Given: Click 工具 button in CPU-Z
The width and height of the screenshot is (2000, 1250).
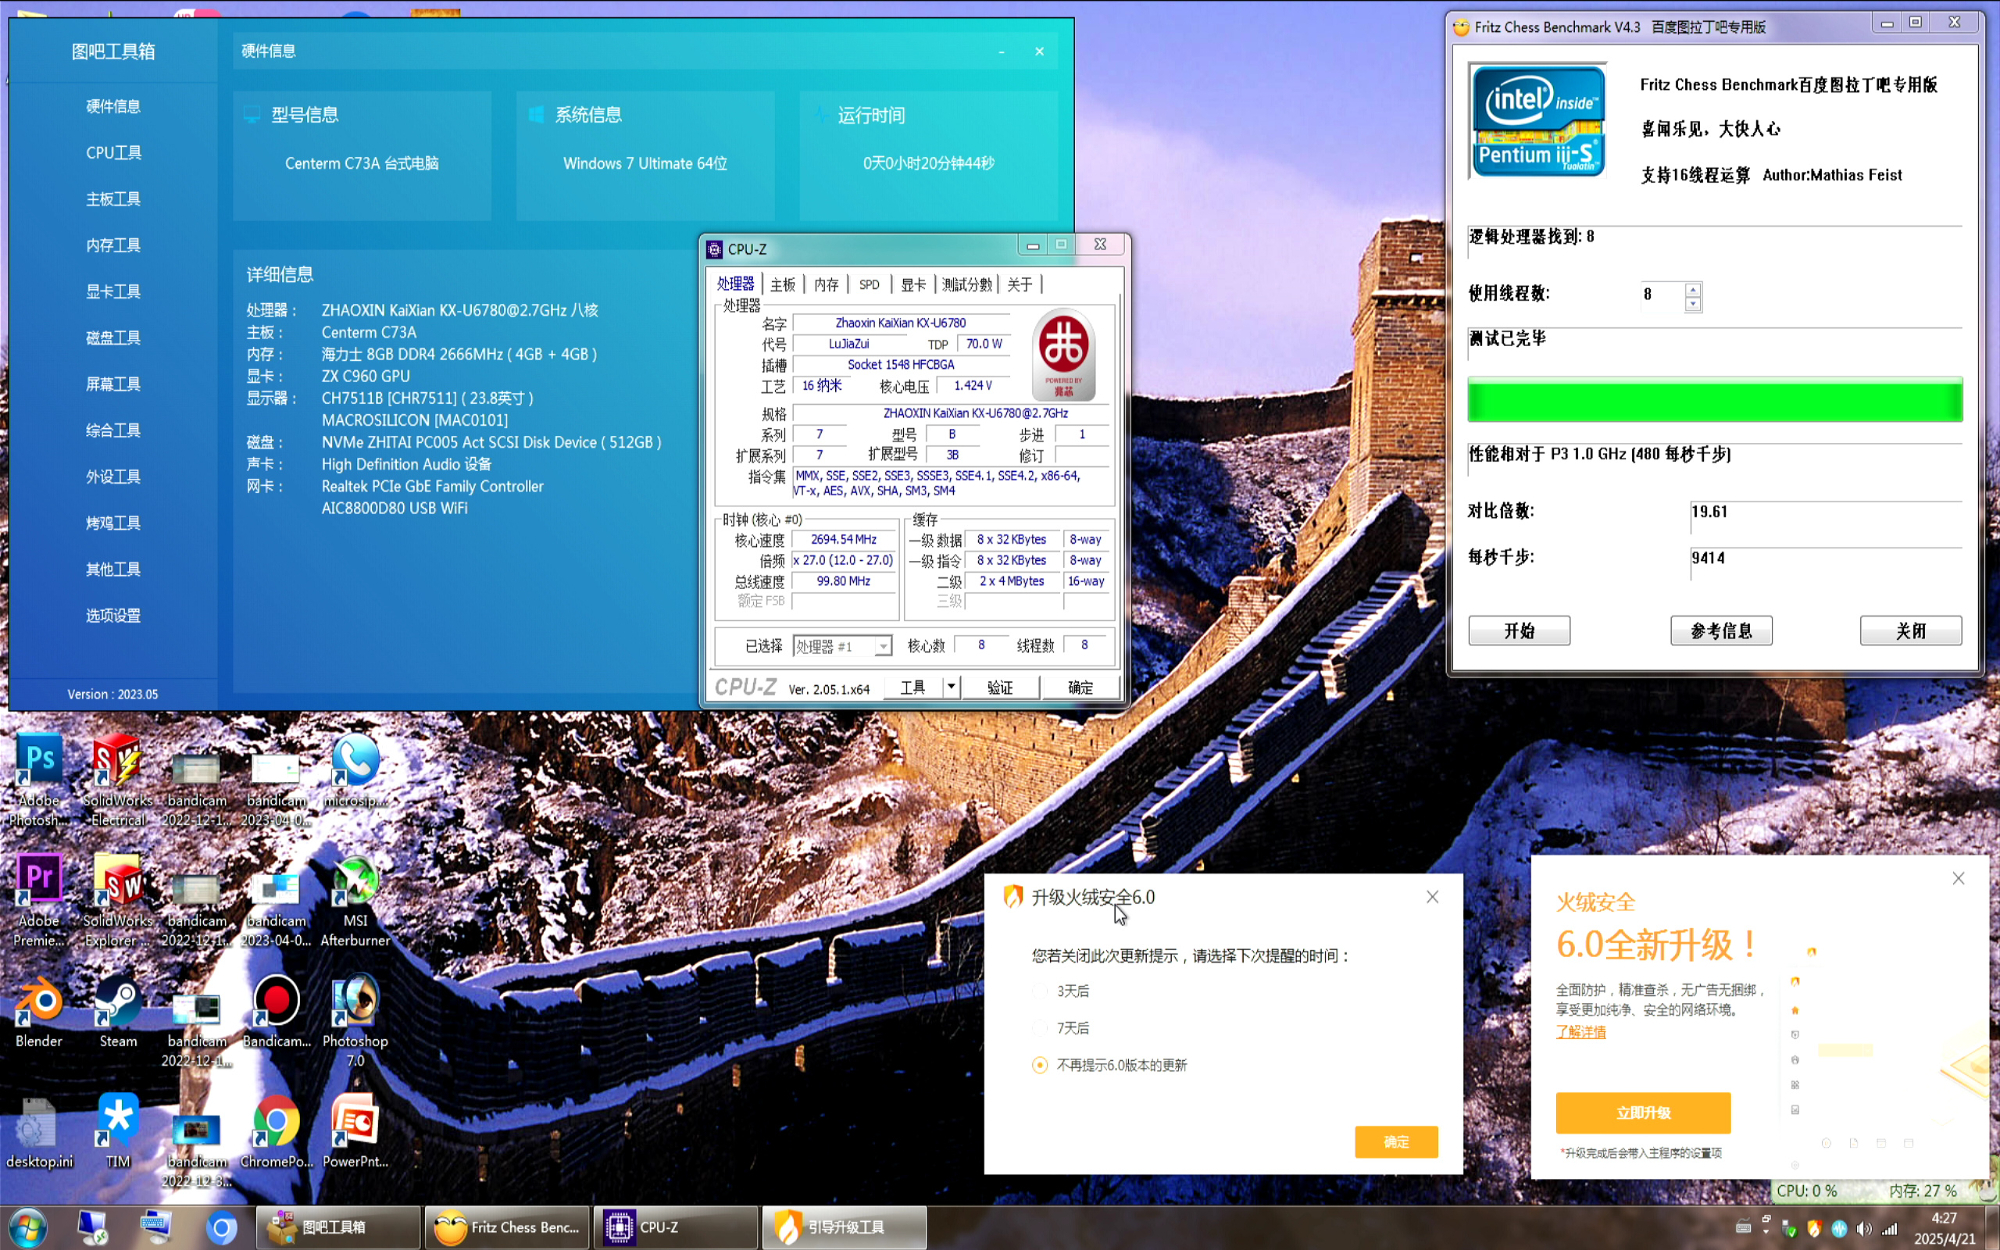Looking at the screenshot, I should pos(913,687).
